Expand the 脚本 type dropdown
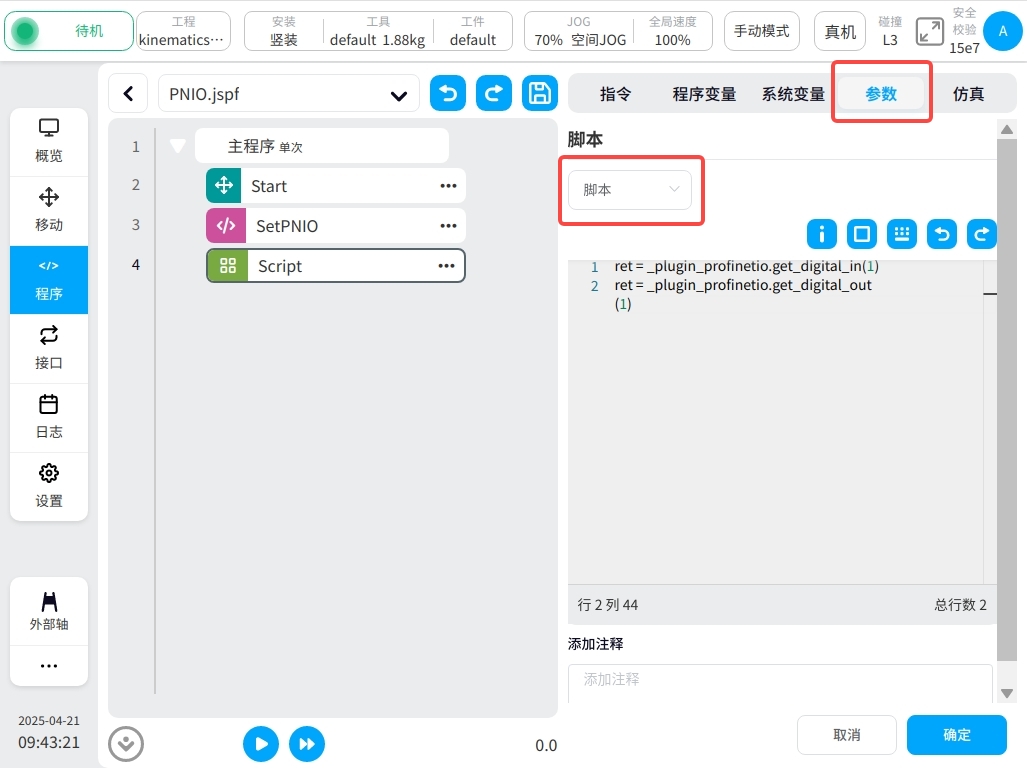This screenshot has height=768, width=1027. (630, 189)
